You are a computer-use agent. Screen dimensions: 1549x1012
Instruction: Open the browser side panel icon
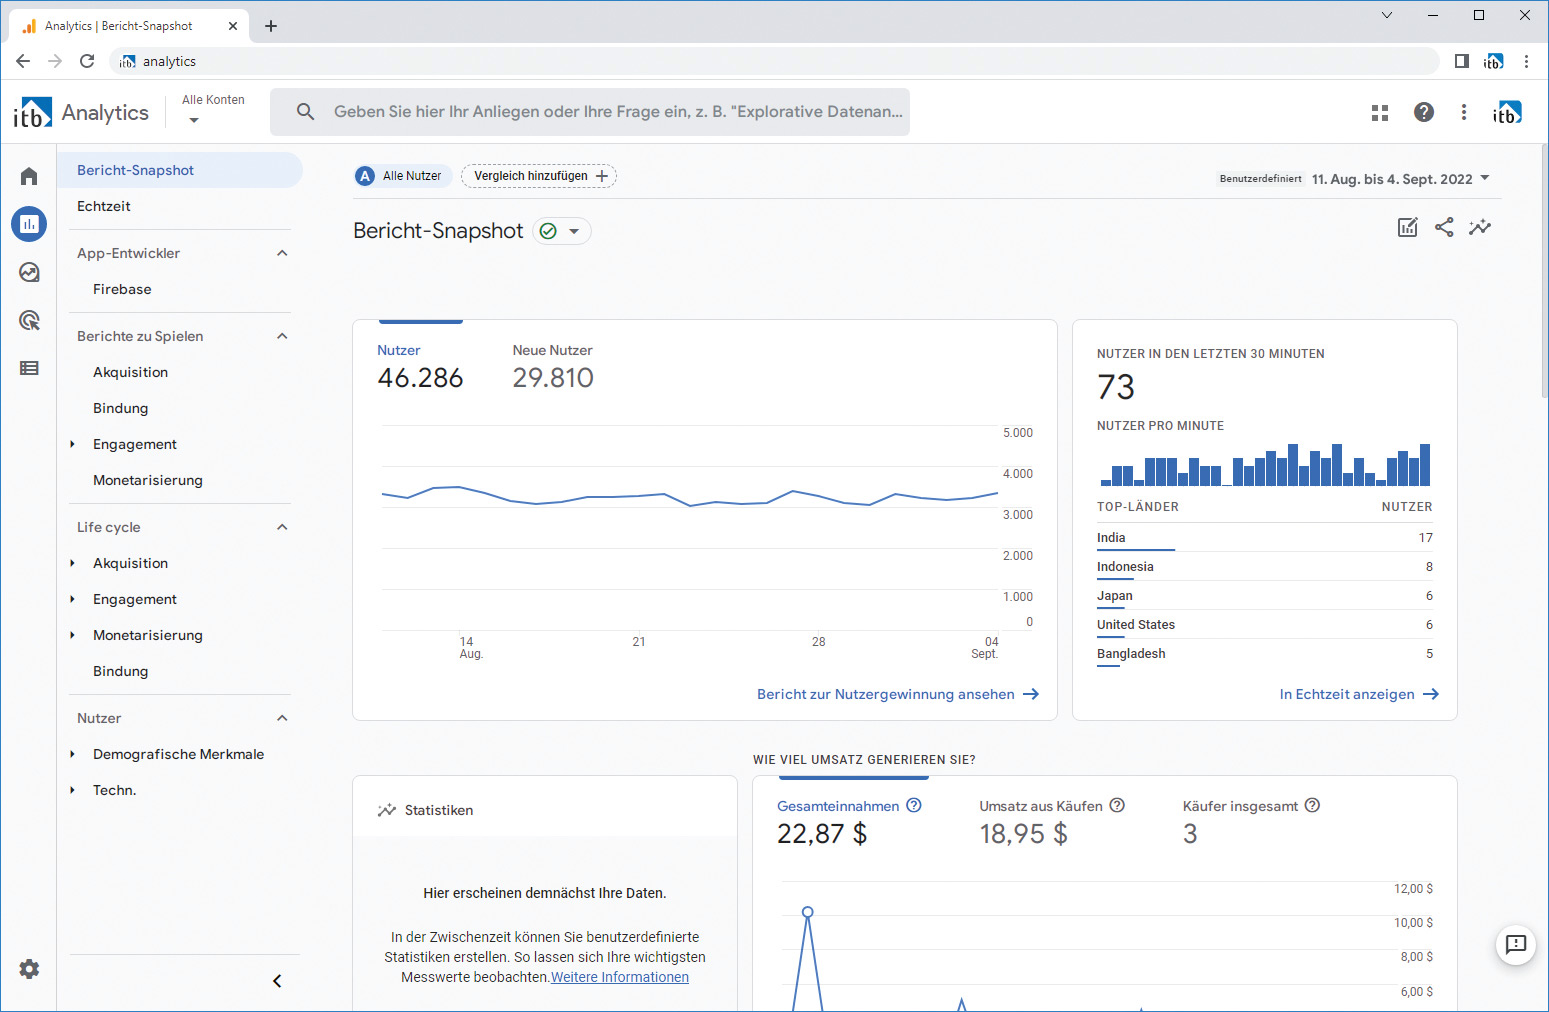pos(1462,61)
